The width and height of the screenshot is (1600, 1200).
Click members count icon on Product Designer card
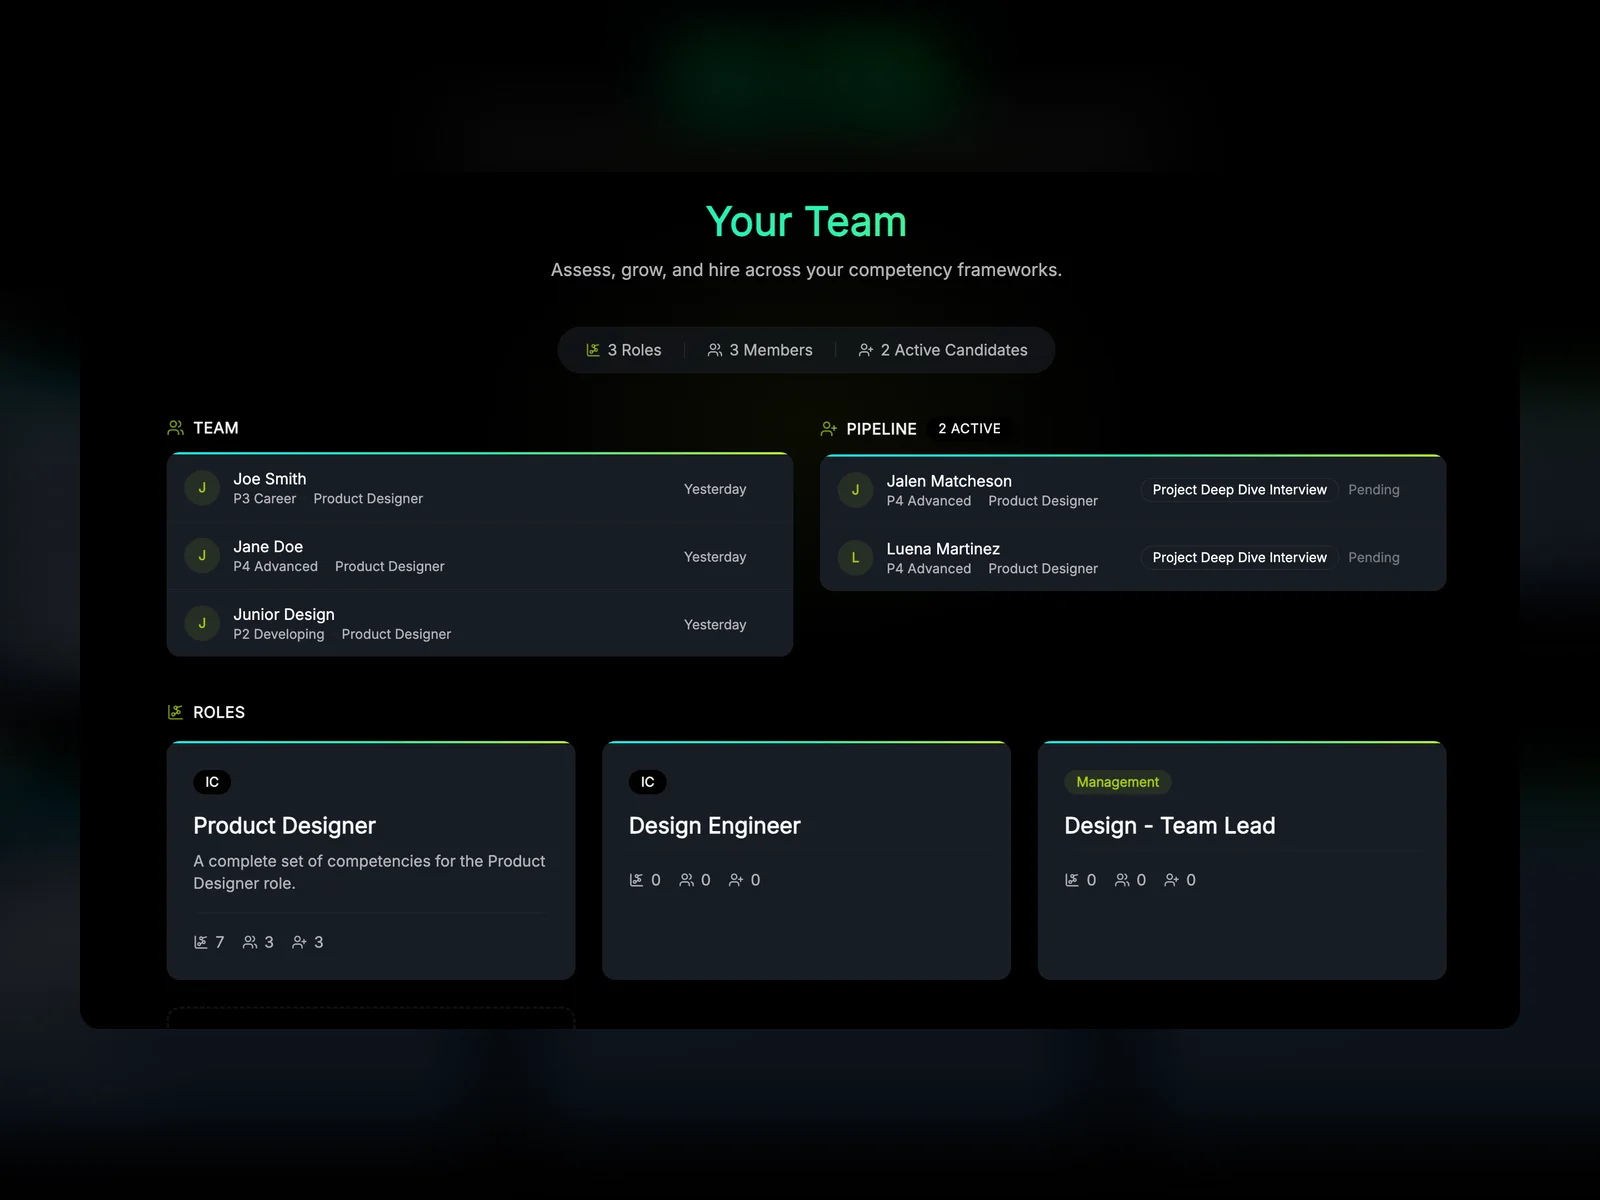click(250, 942)
